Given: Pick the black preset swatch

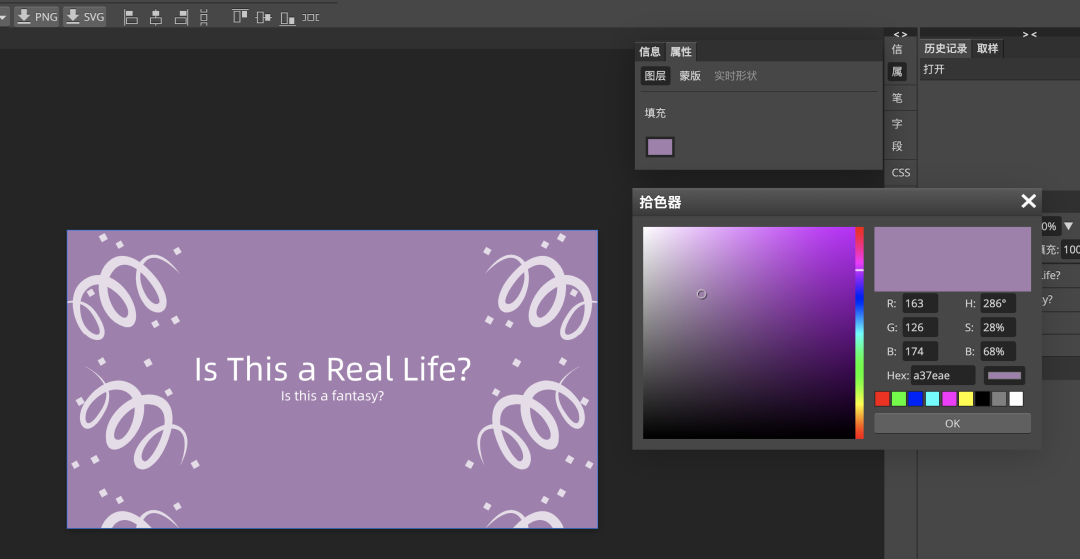Looking at the screenshot, I should [982, 399].
